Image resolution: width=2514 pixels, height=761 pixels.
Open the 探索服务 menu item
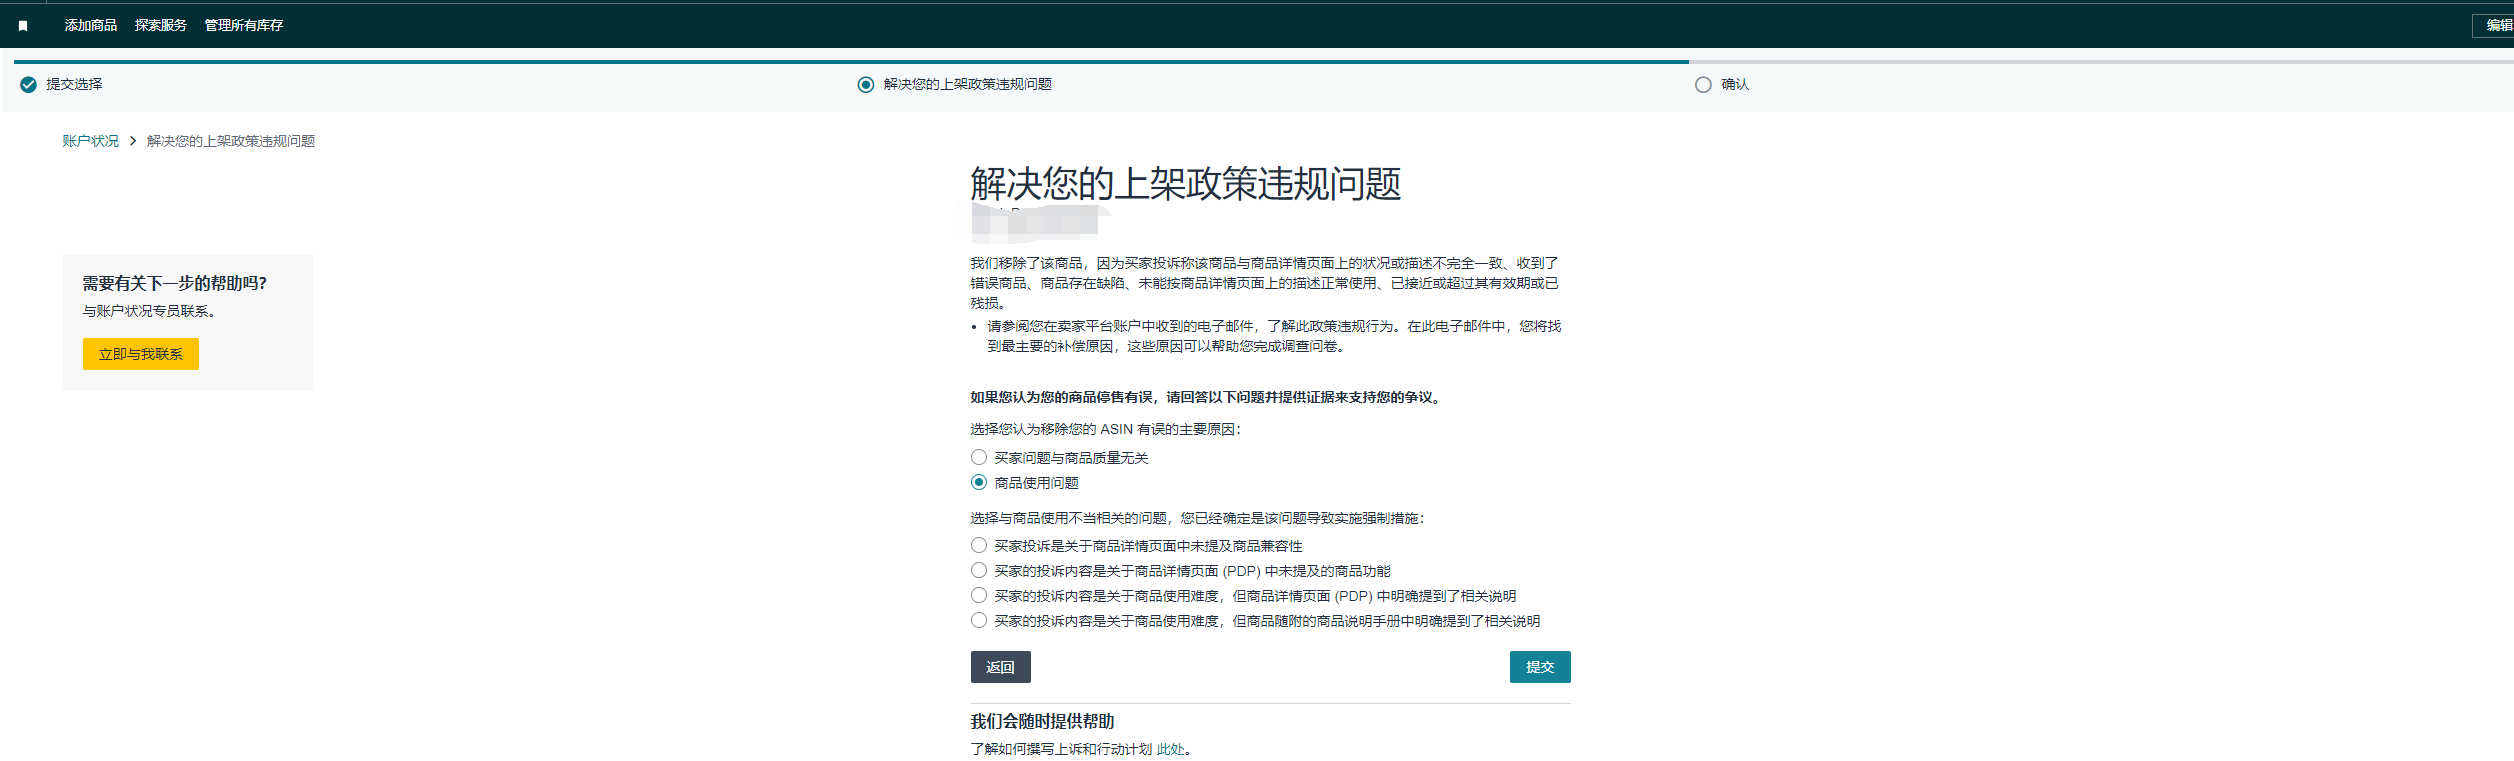pyautogui.click(x=161, y=25)
